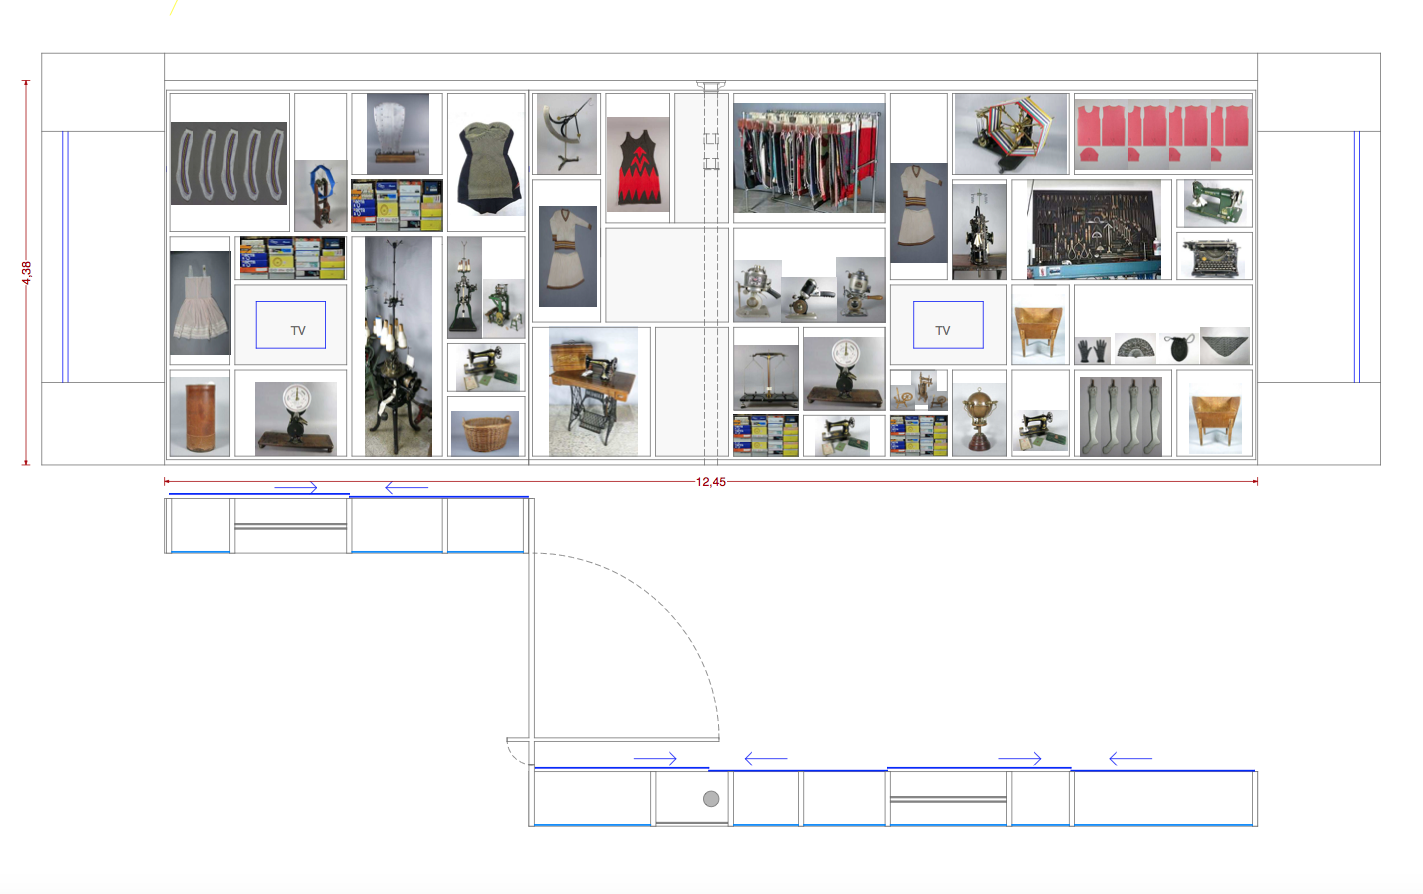The image size is (1423, 894).
Task: Select the pink sewing pattern pieces image
Action: [x=1163, y=135]
